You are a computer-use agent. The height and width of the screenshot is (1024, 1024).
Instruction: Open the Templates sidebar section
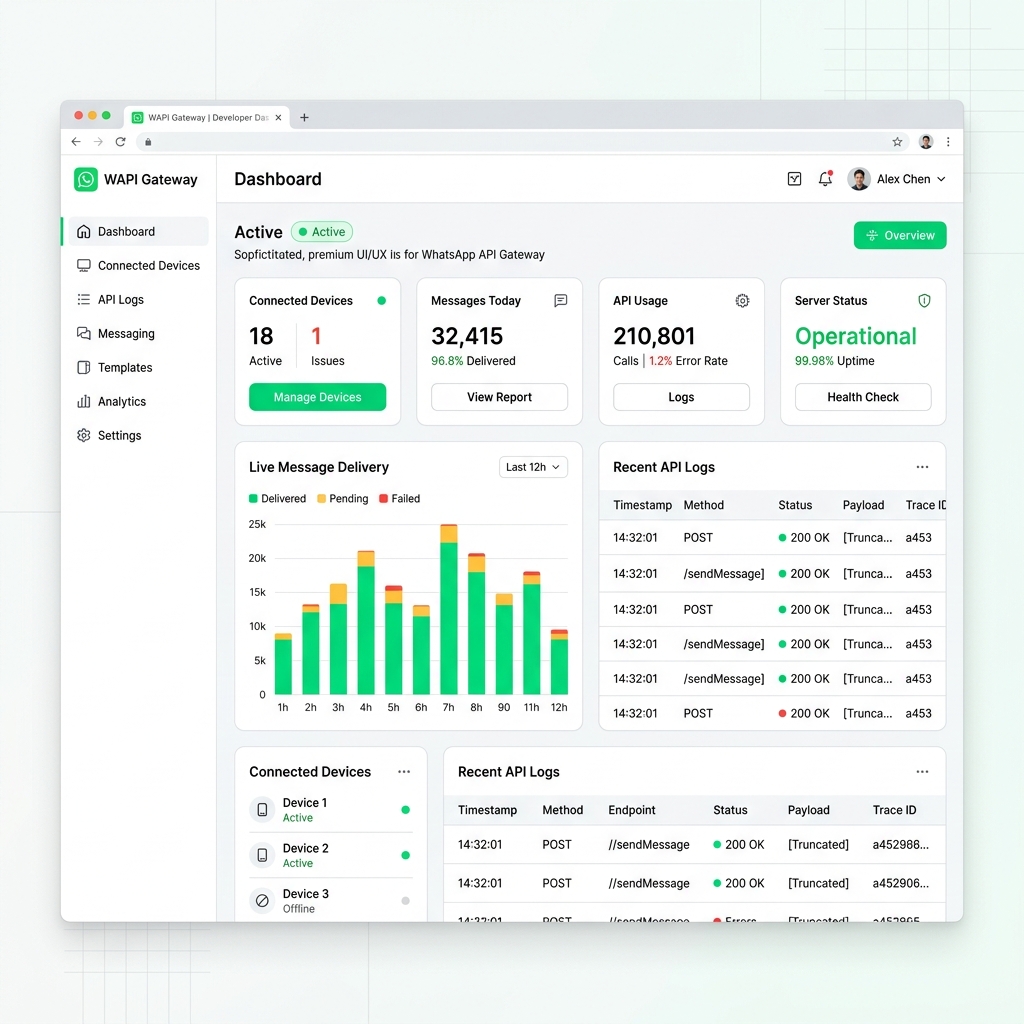click(138, 367)
